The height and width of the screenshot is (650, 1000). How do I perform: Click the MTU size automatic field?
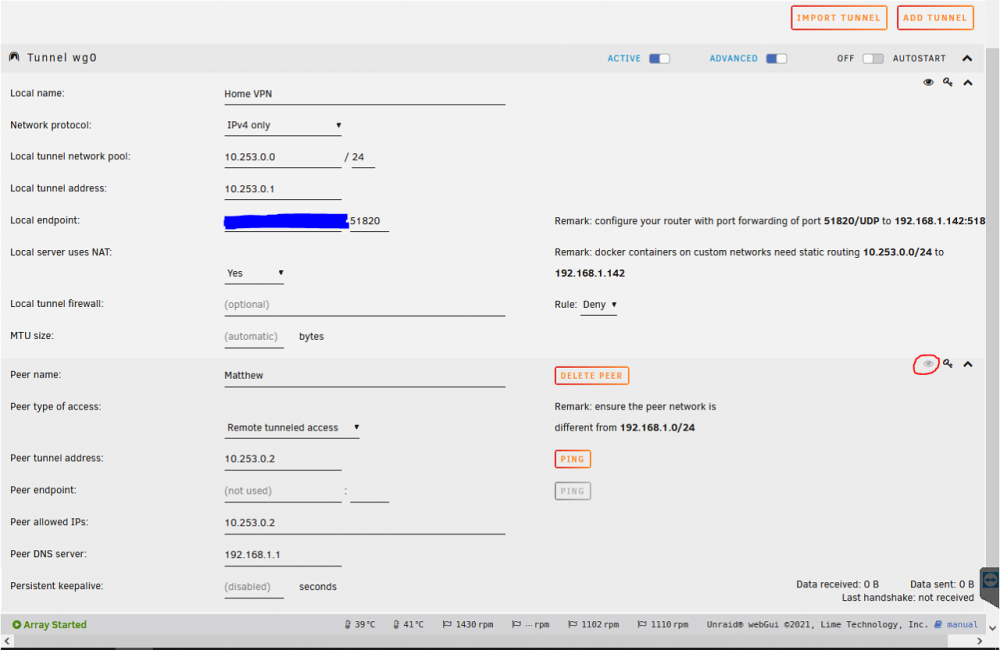(x=254, y=337)
